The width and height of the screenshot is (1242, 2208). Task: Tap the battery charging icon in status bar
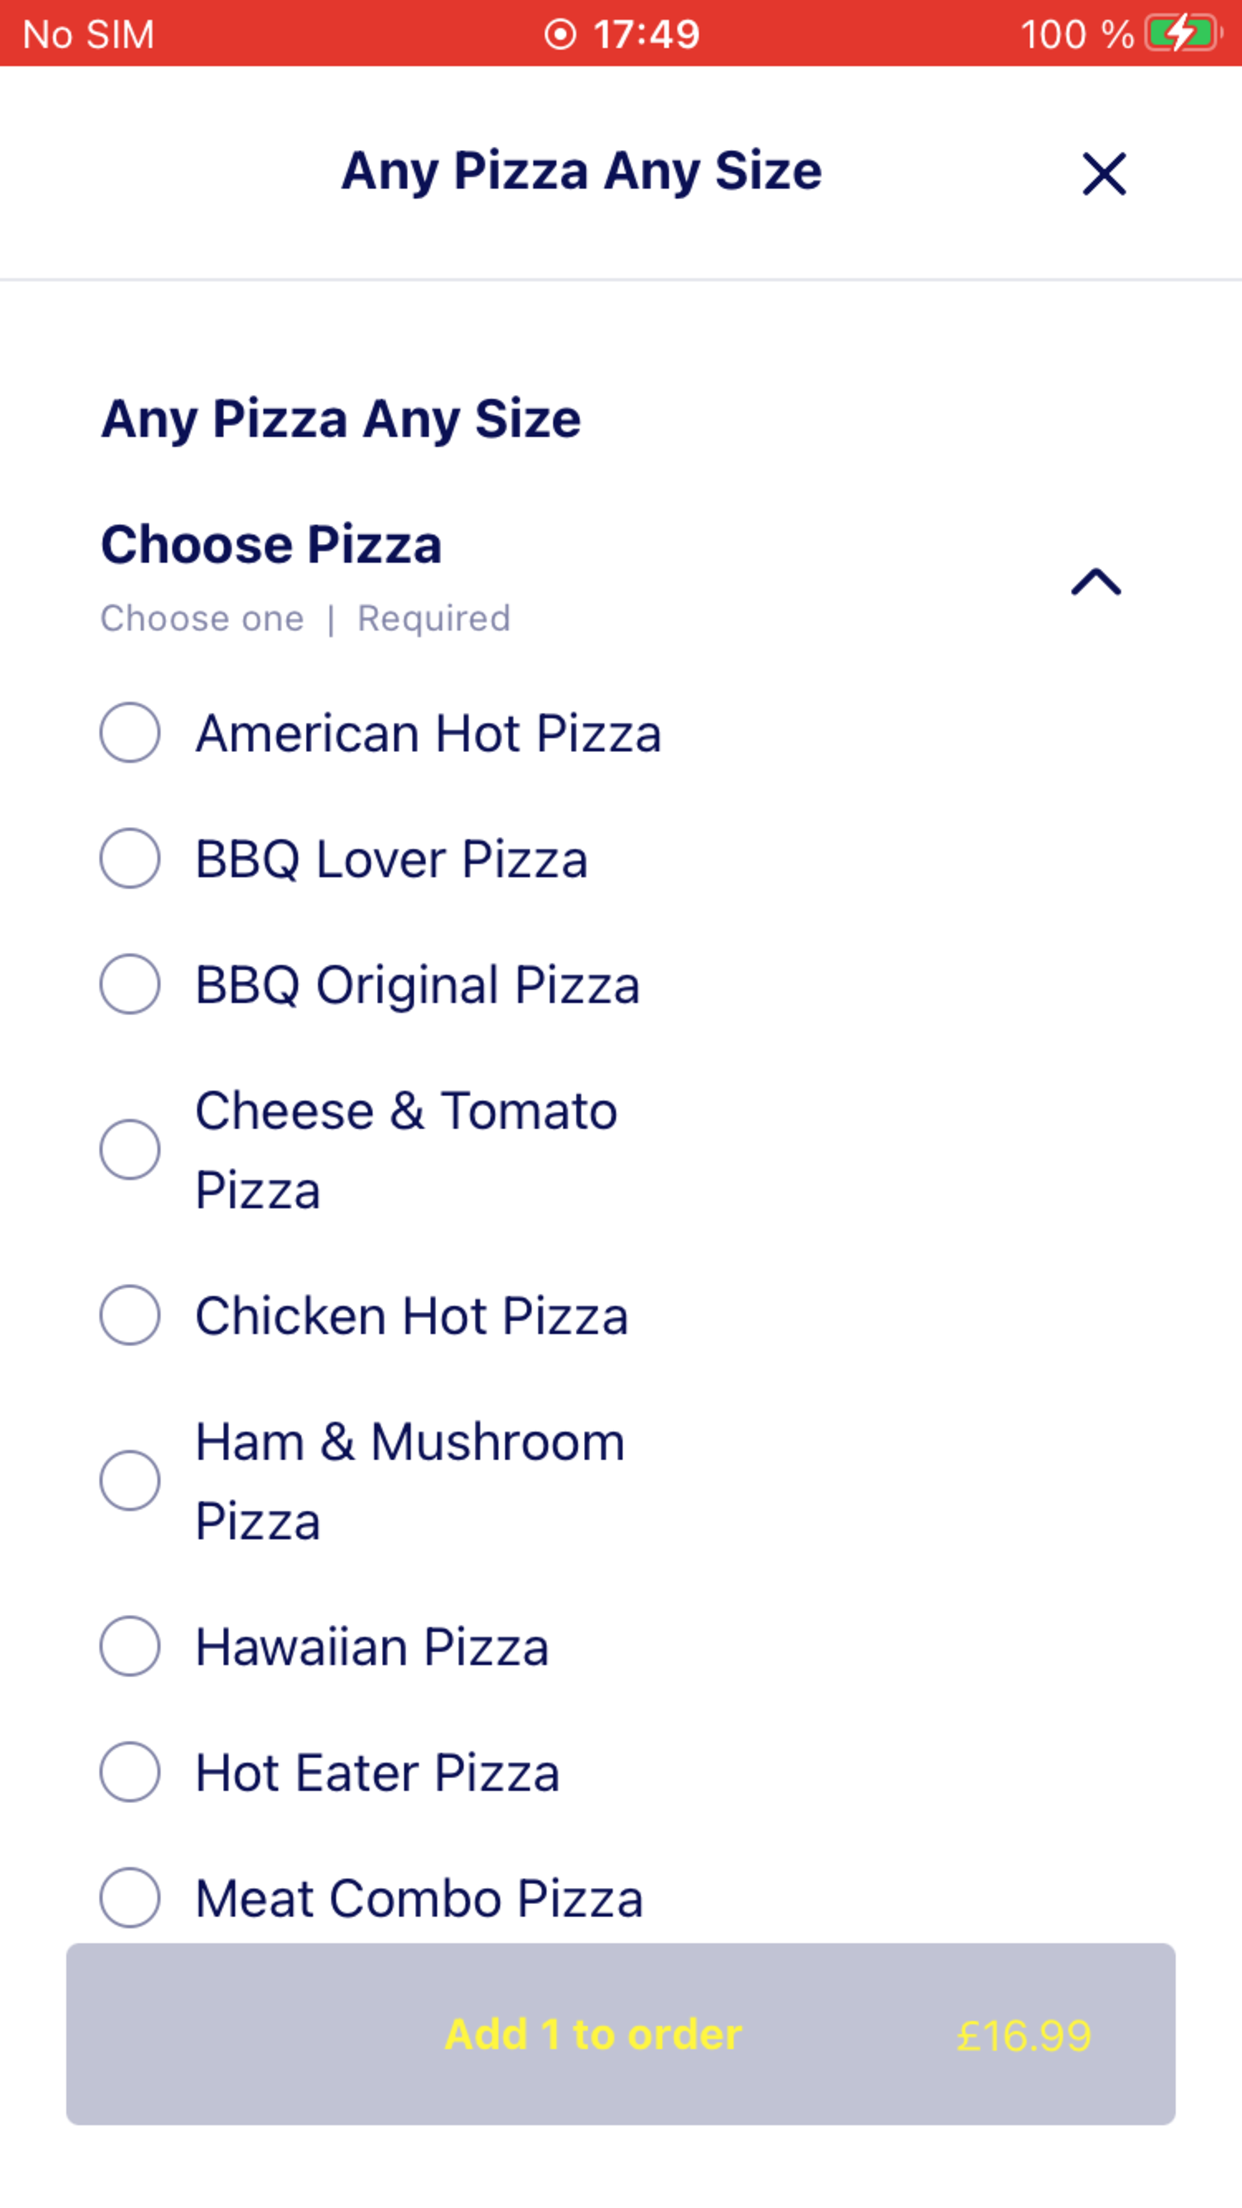tap(1183, 33)
